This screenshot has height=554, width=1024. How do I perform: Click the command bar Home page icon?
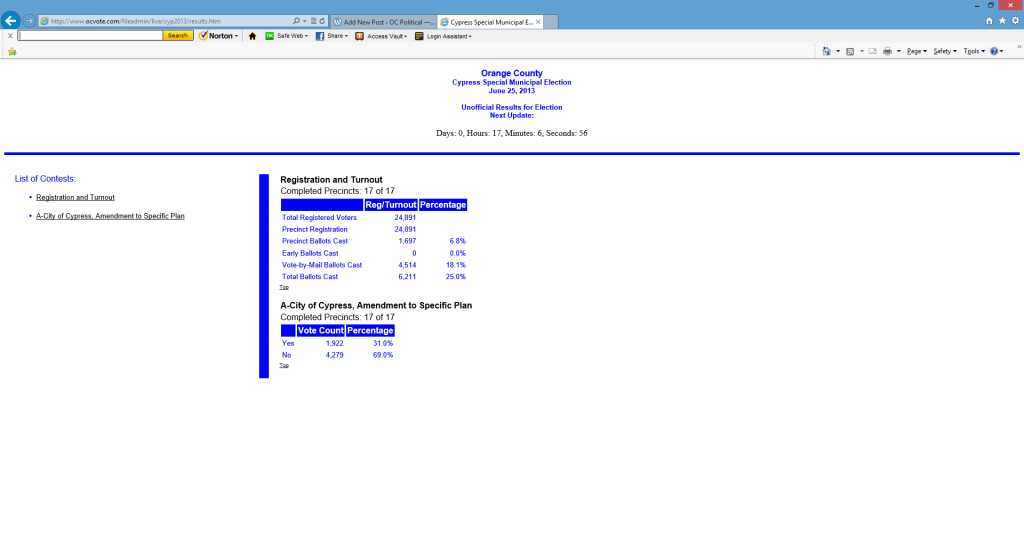click(x=827, y=51)
